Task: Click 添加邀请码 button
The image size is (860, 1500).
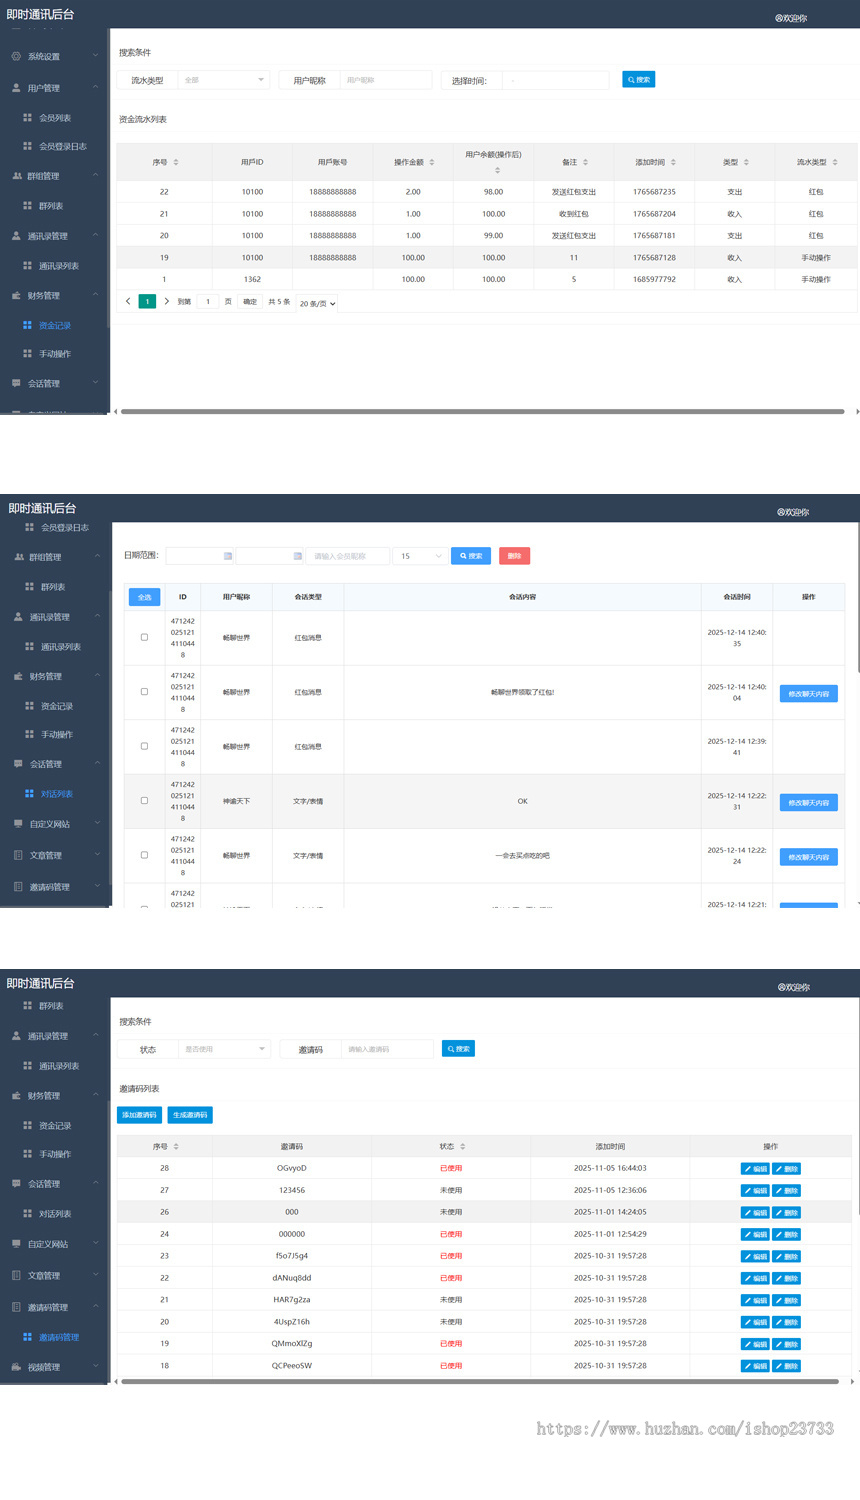Action: pos(139,1115)
